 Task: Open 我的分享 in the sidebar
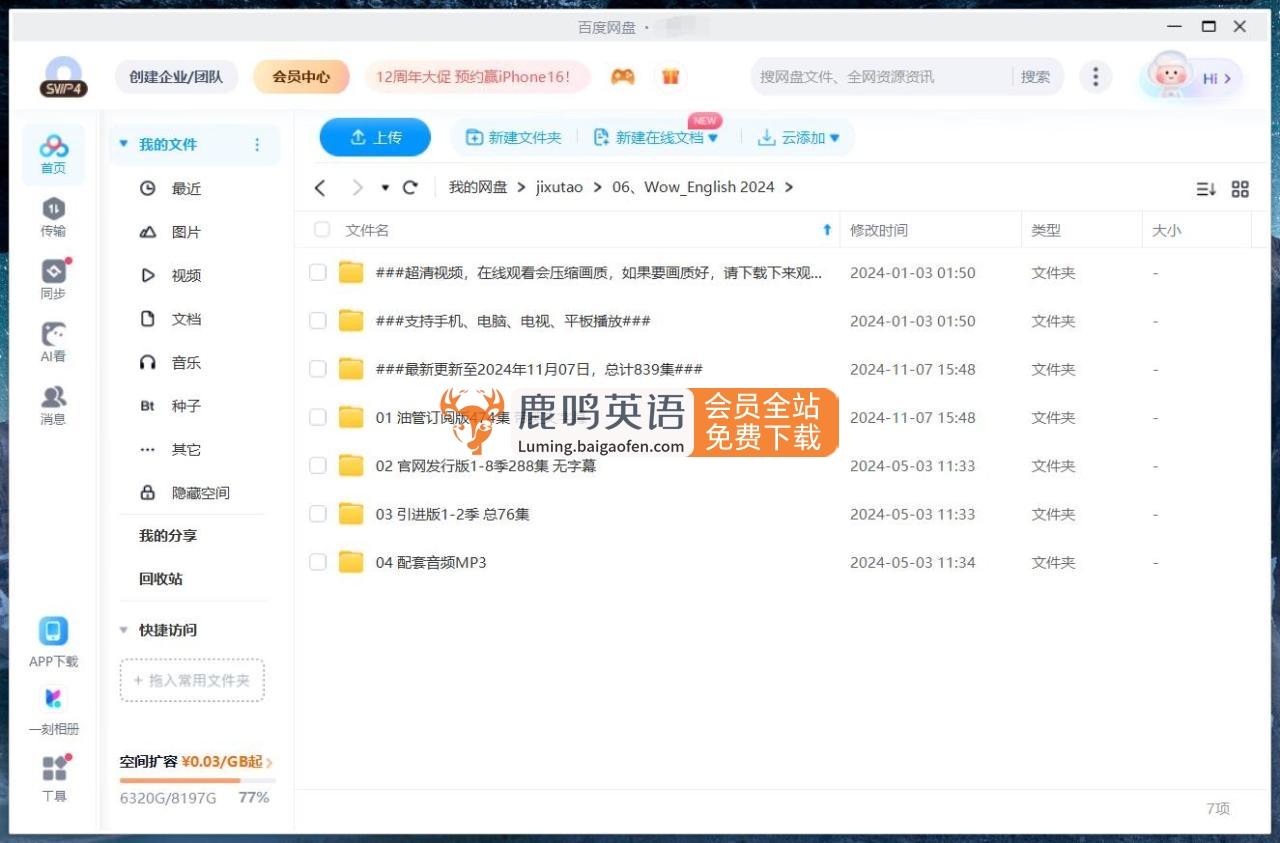point(168,535)
